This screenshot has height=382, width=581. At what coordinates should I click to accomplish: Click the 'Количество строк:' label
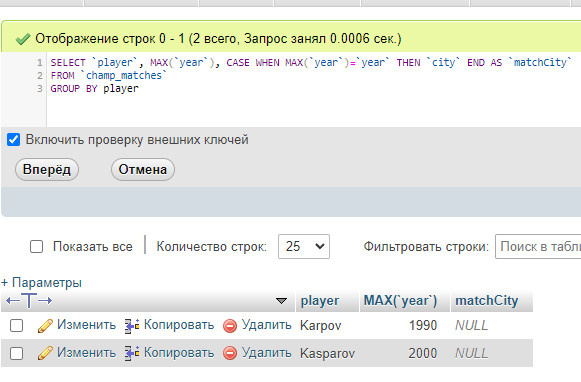point(212,246)
